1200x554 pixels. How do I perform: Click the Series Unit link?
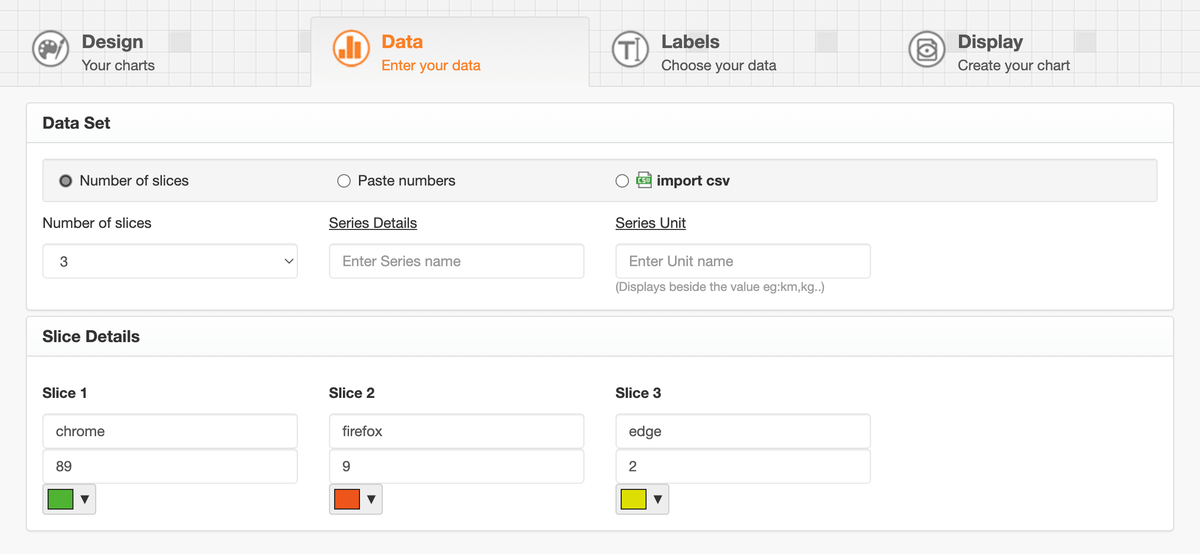(650, 223)
